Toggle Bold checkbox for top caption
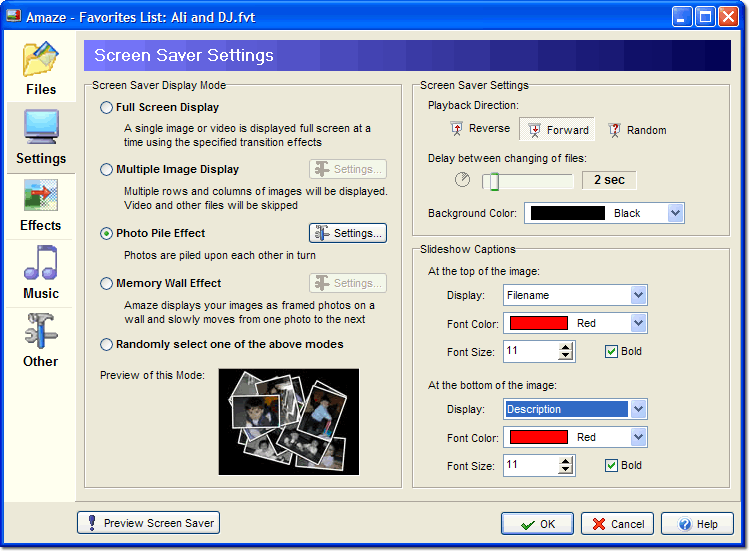This screenshot has width=749, height=551. click(x=611, y=352)
